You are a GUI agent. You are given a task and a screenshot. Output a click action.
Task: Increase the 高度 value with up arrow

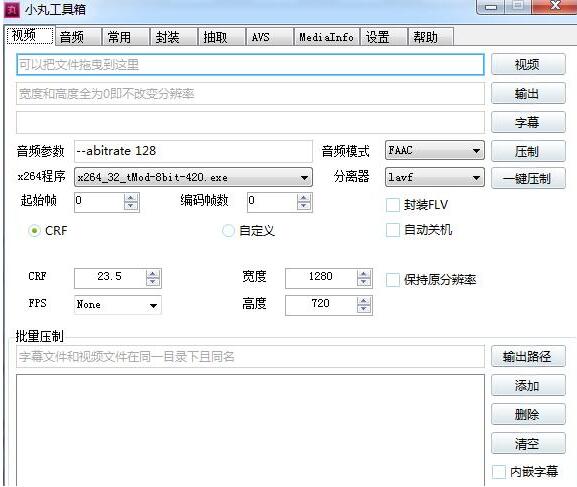coord(364,301)
